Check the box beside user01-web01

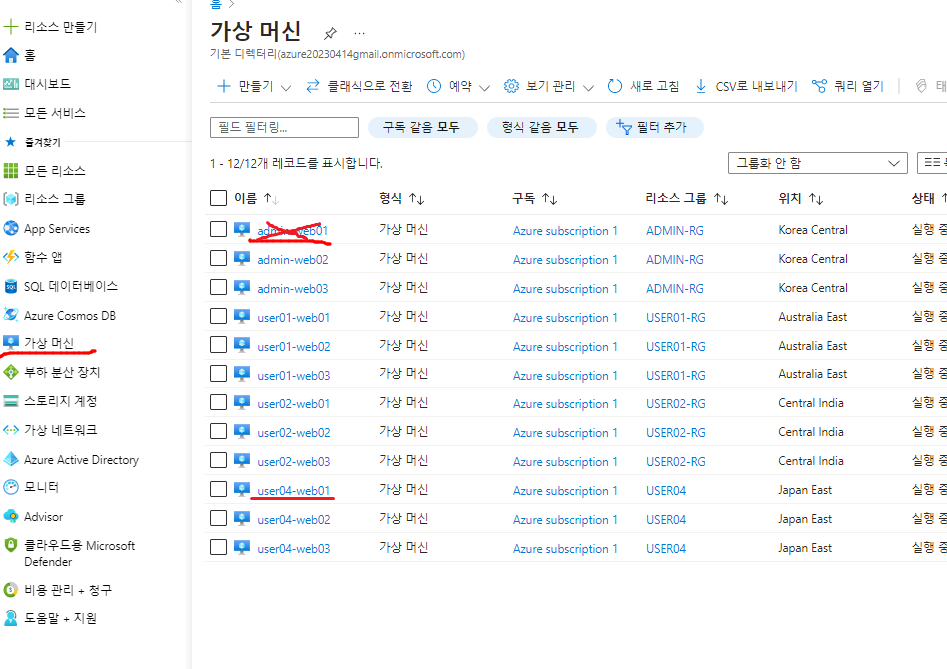218,316
